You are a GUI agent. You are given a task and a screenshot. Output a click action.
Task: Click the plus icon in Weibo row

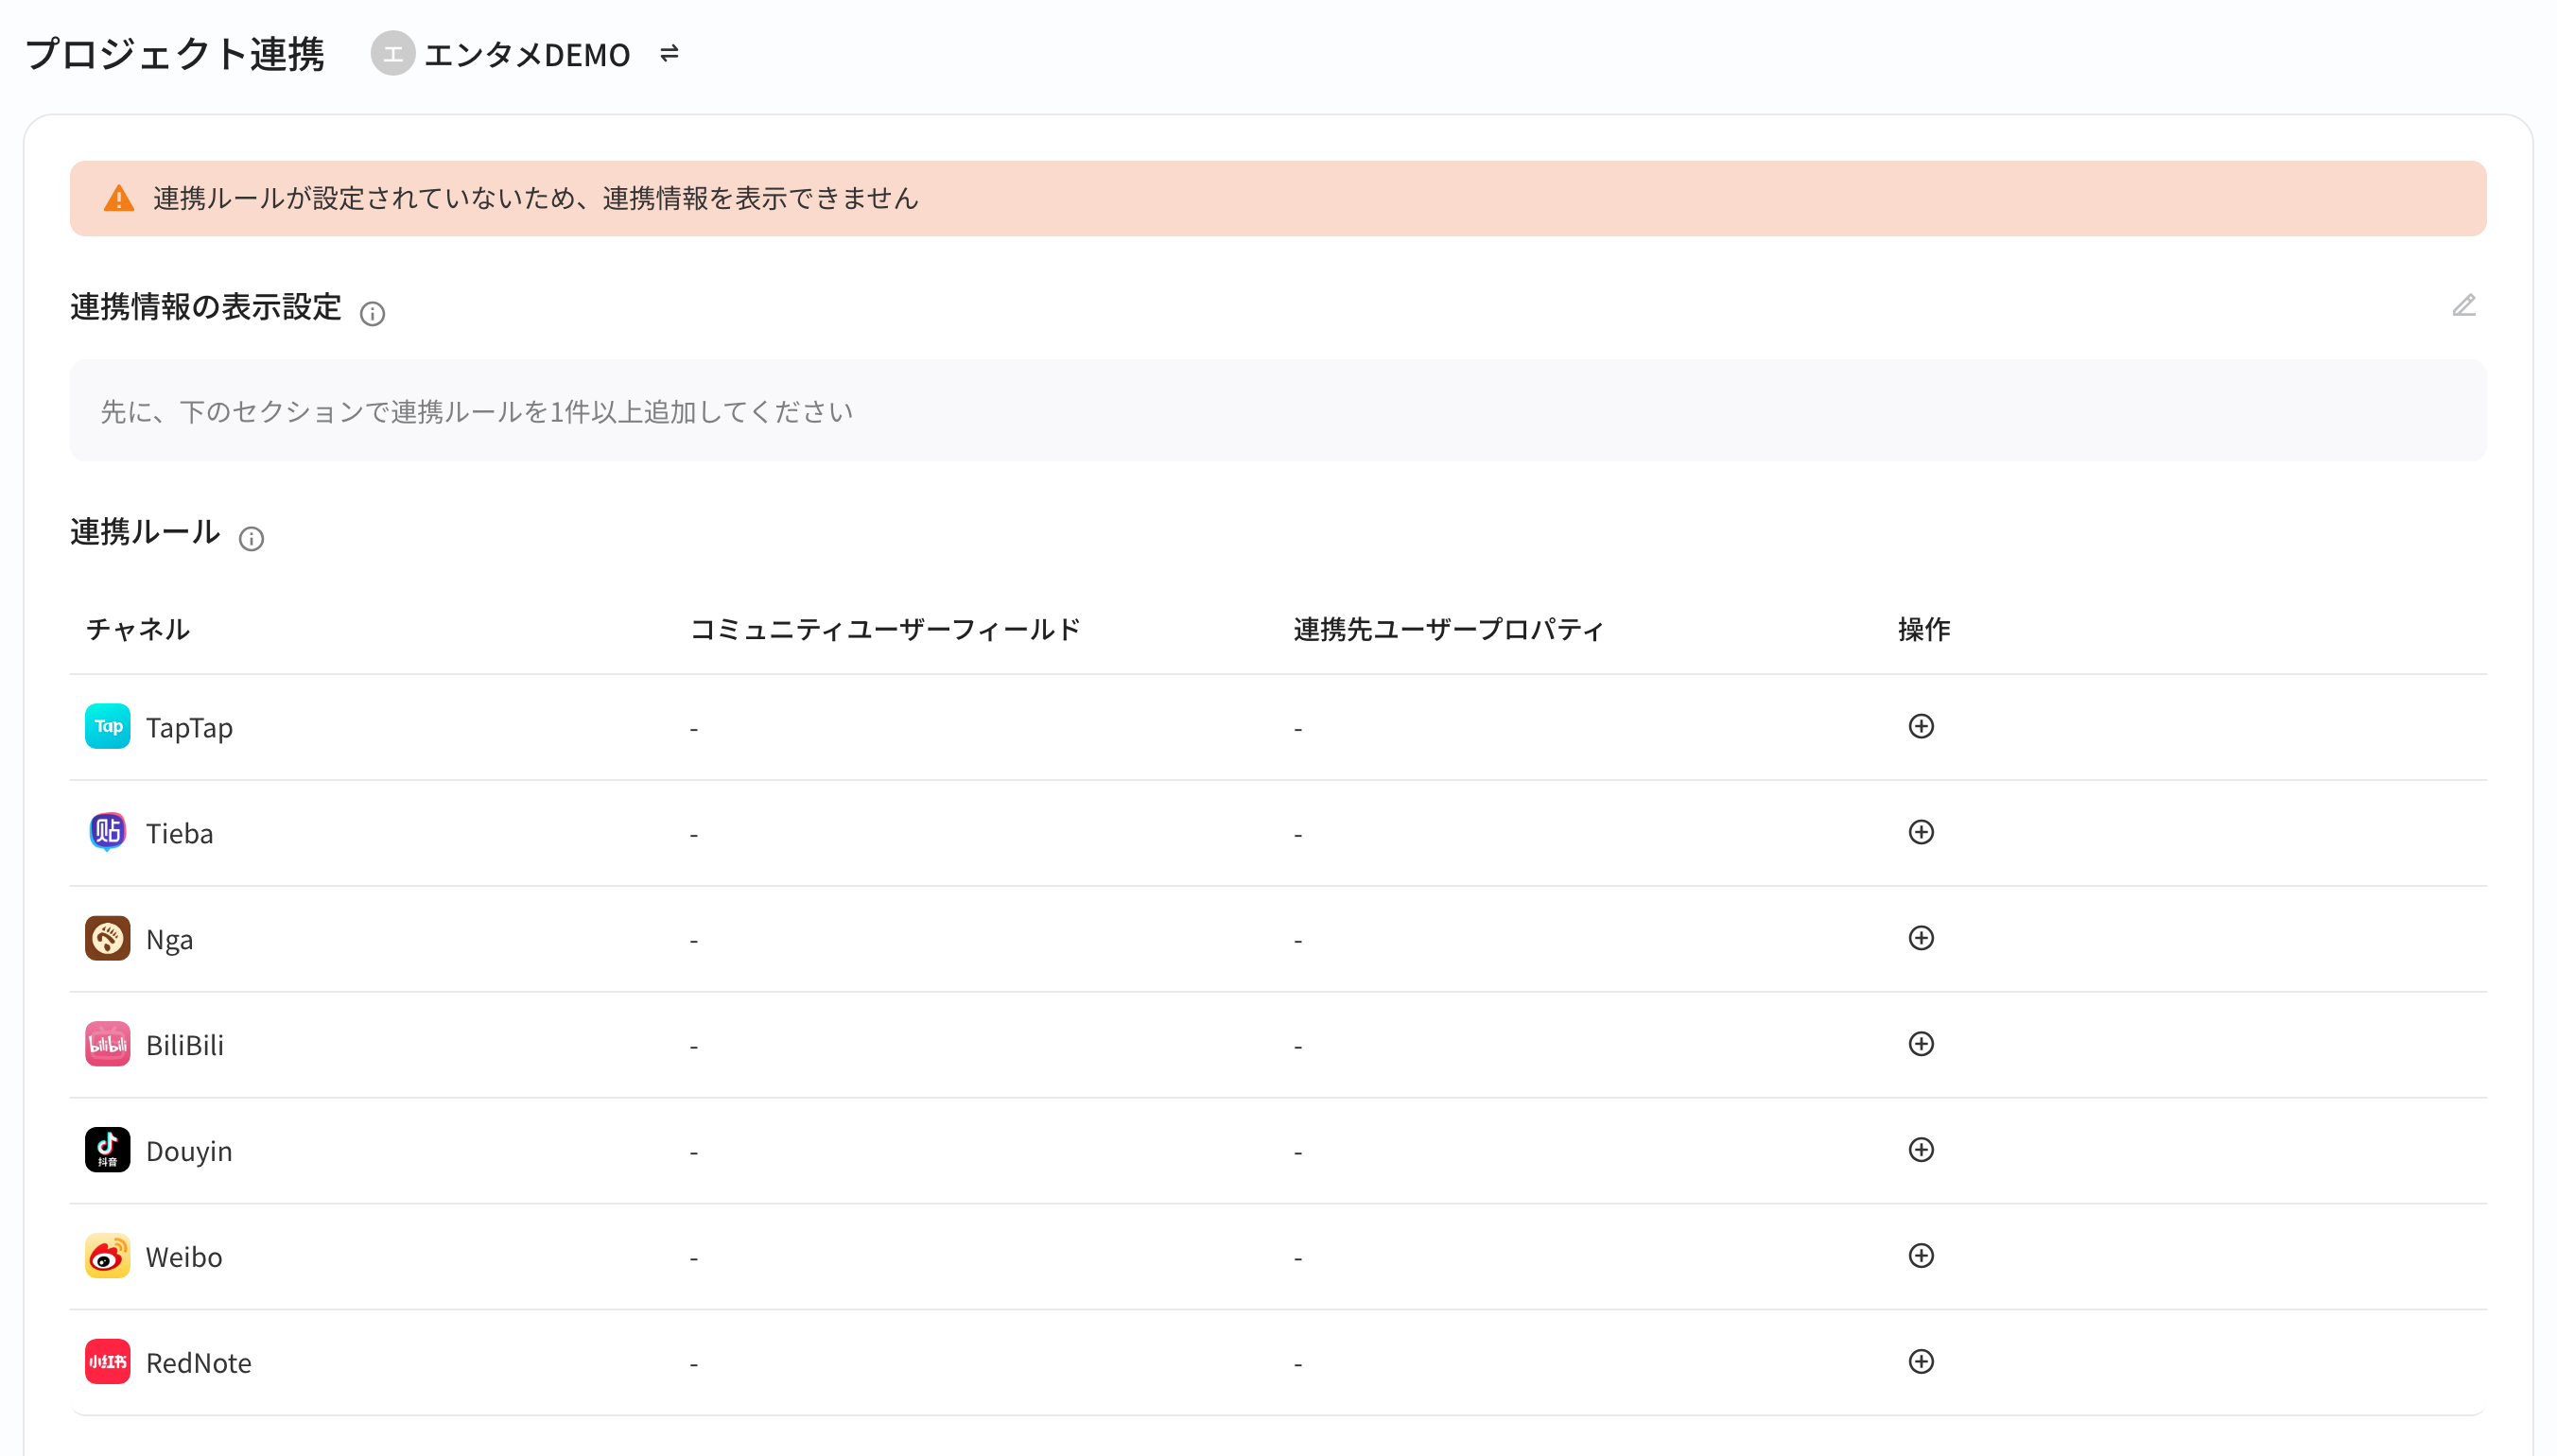tap(1920, 1256)
